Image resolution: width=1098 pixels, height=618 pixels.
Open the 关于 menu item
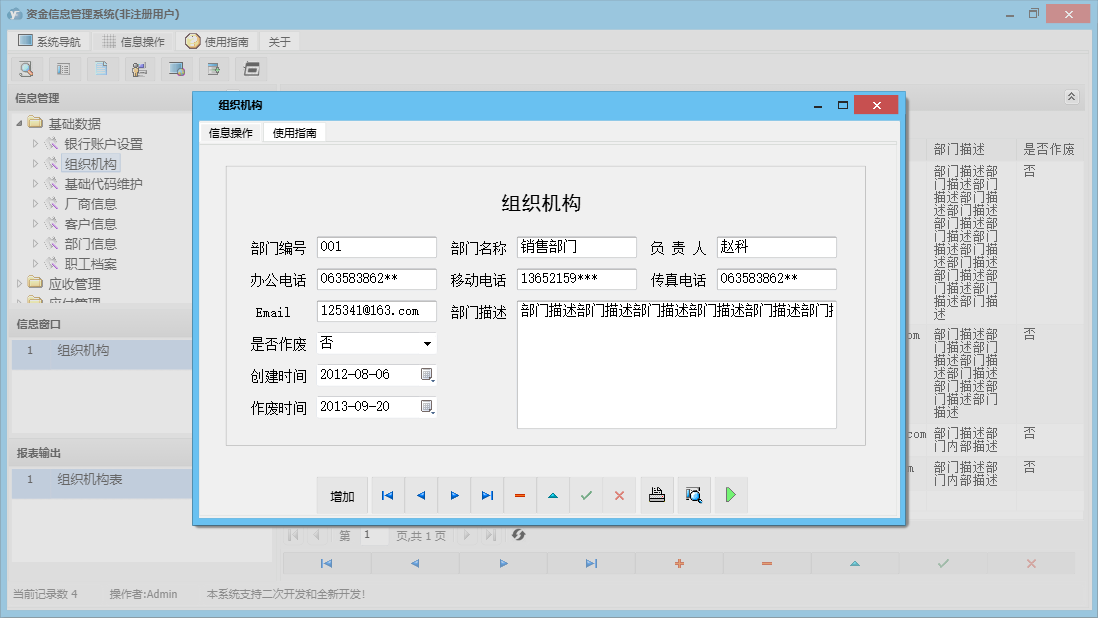coord(278,41)
